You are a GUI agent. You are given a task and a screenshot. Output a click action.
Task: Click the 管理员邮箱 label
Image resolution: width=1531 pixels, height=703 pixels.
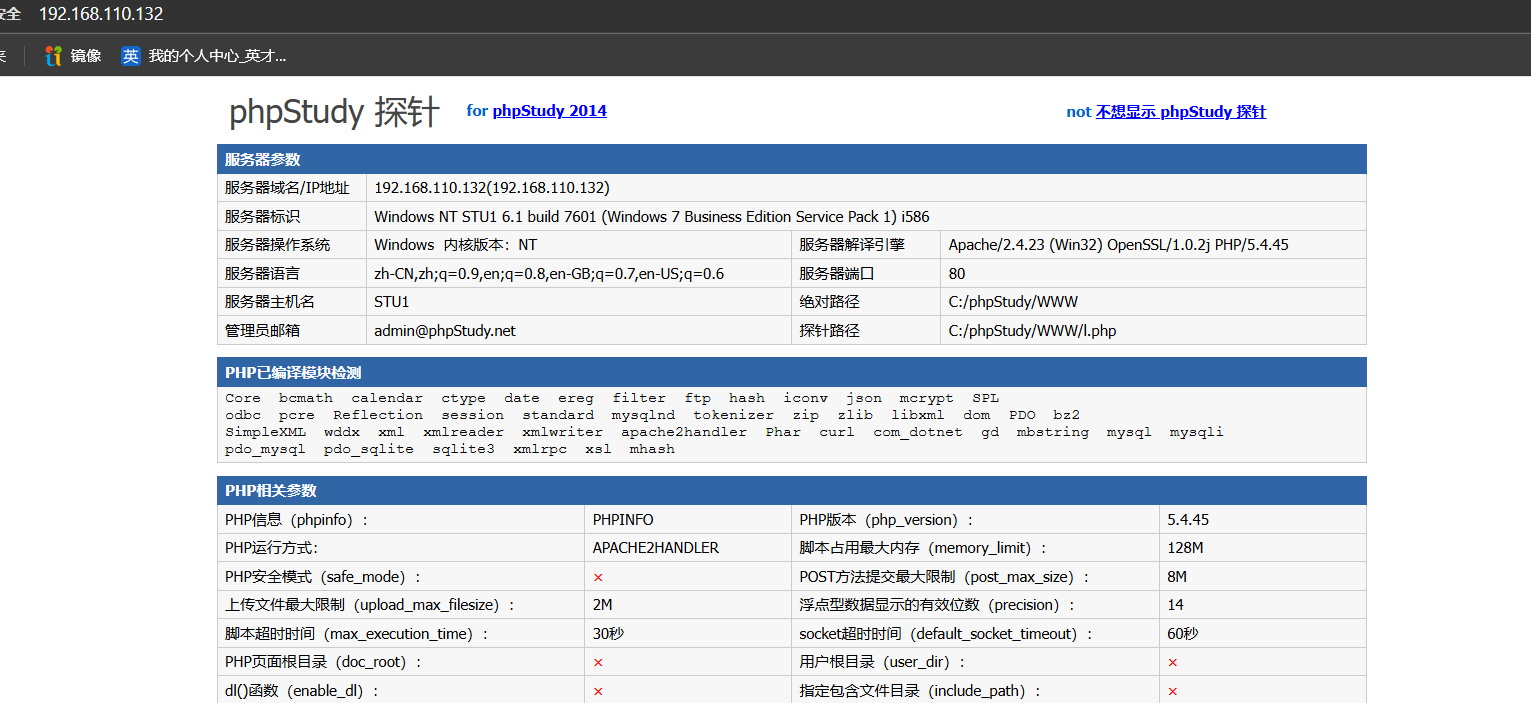coord(262,330)
